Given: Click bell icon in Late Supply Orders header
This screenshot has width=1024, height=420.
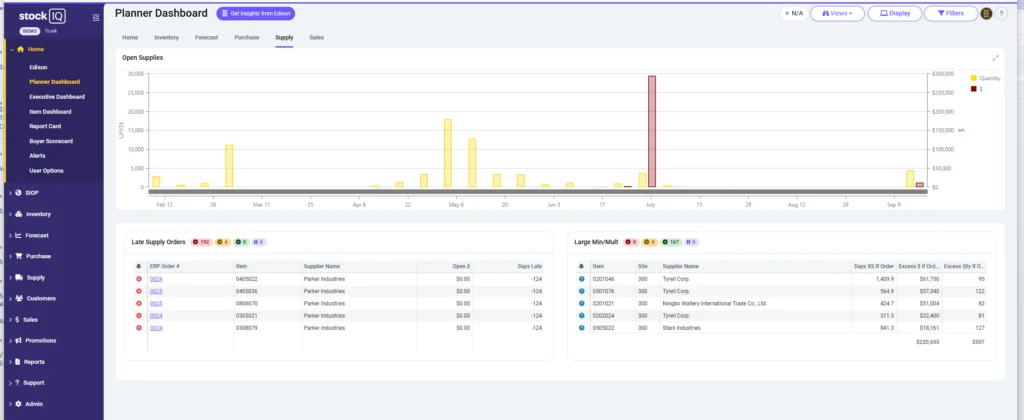Looking at the screenshot, I should tap(138, 266).
